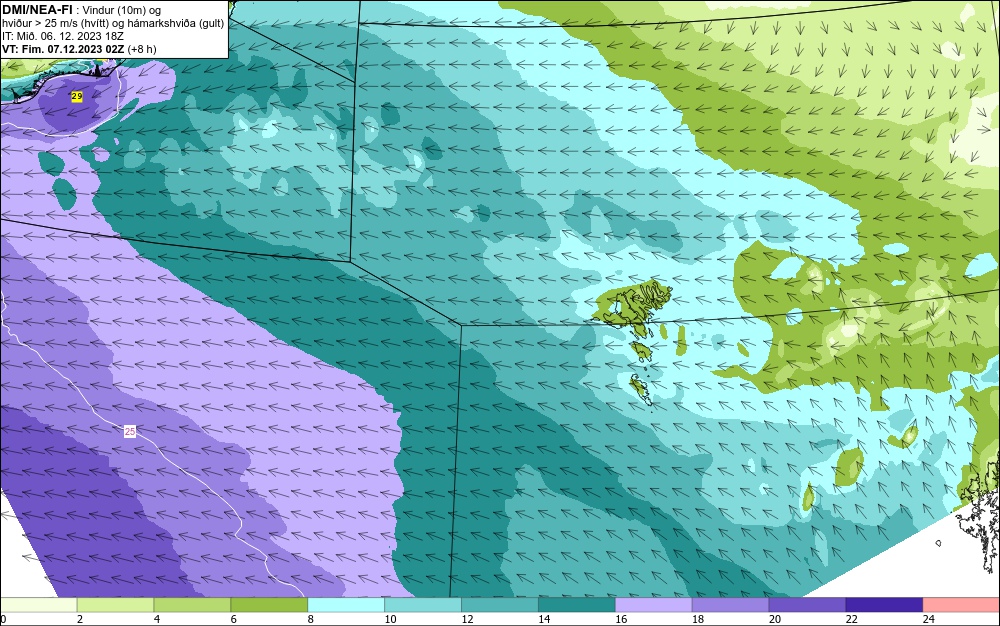Click legend scale number 16
Screen dimensions: 1000x626
621,619
